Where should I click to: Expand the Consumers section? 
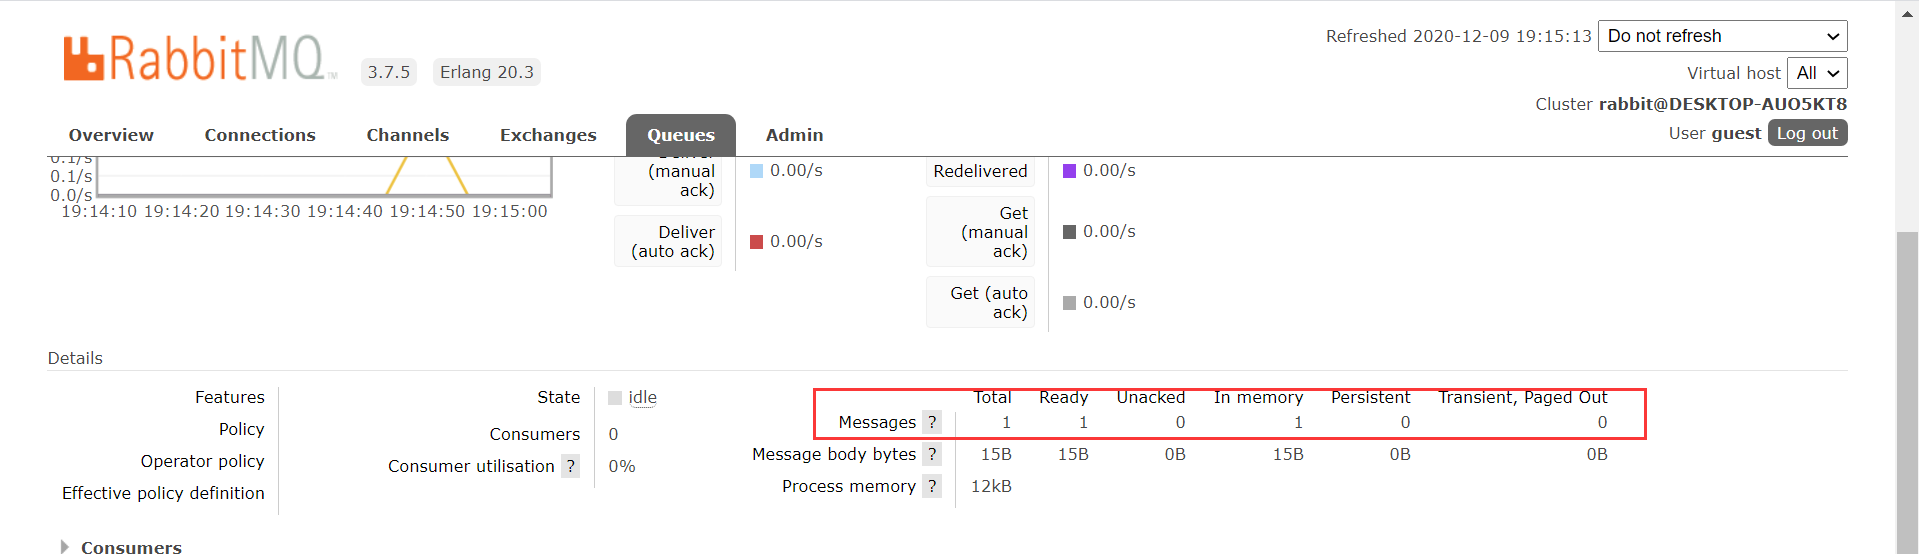point(120,546)
